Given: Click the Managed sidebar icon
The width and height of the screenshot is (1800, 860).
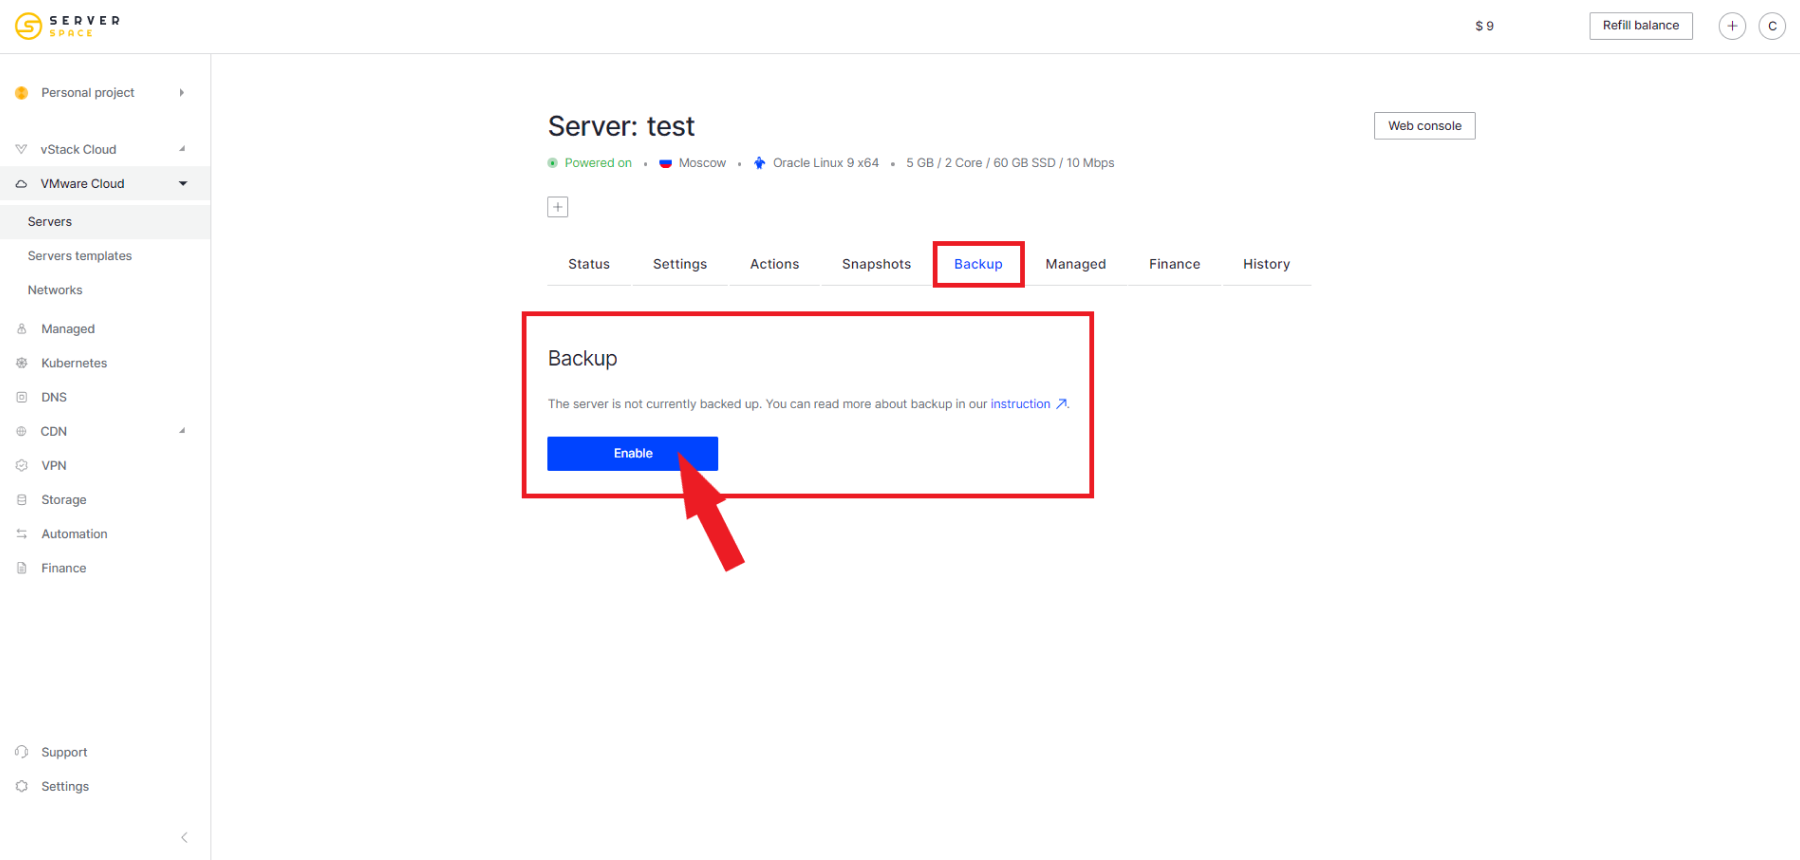Looking at the screenshot, I should [x=21, y=329].
